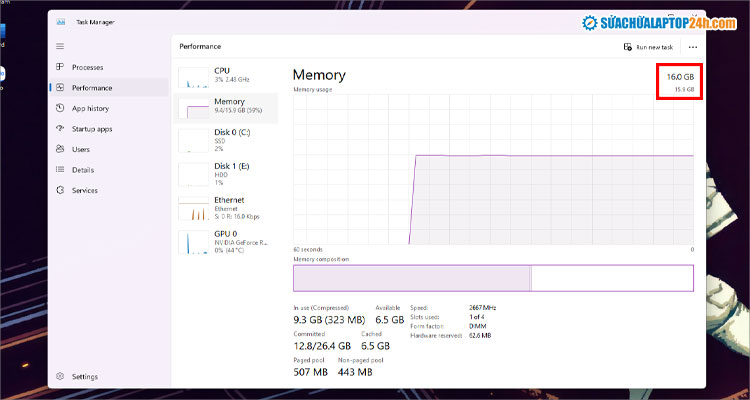This screenshot has width=750, height=400.
Task: Select the Memory entry in the performance list
Action: pos(193,106)
